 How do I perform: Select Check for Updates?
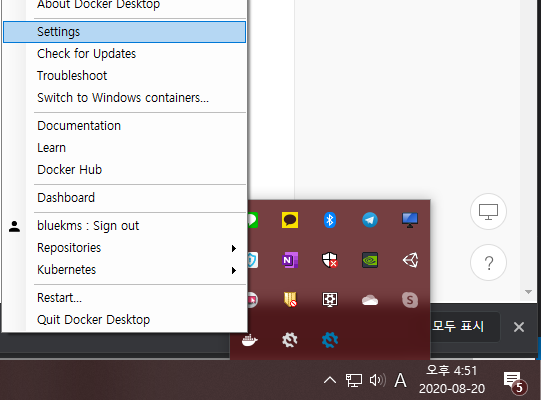point(124,54)
